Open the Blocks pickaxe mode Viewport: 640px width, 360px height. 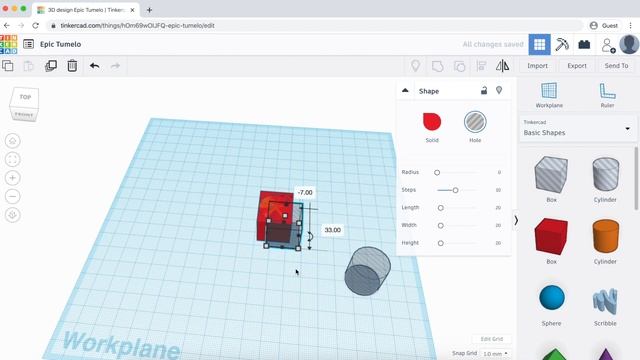[x=562, y=44]
